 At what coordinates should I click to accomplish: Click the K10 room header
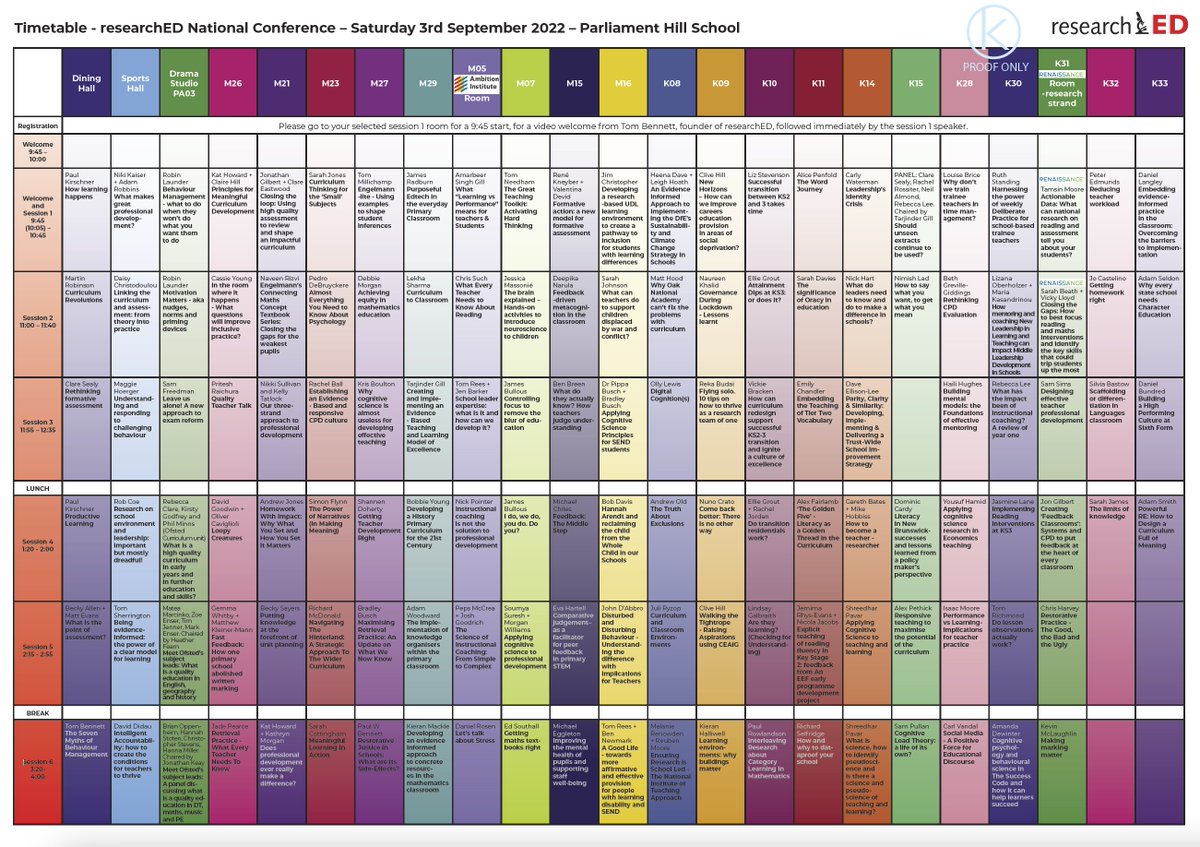[769, 83]
